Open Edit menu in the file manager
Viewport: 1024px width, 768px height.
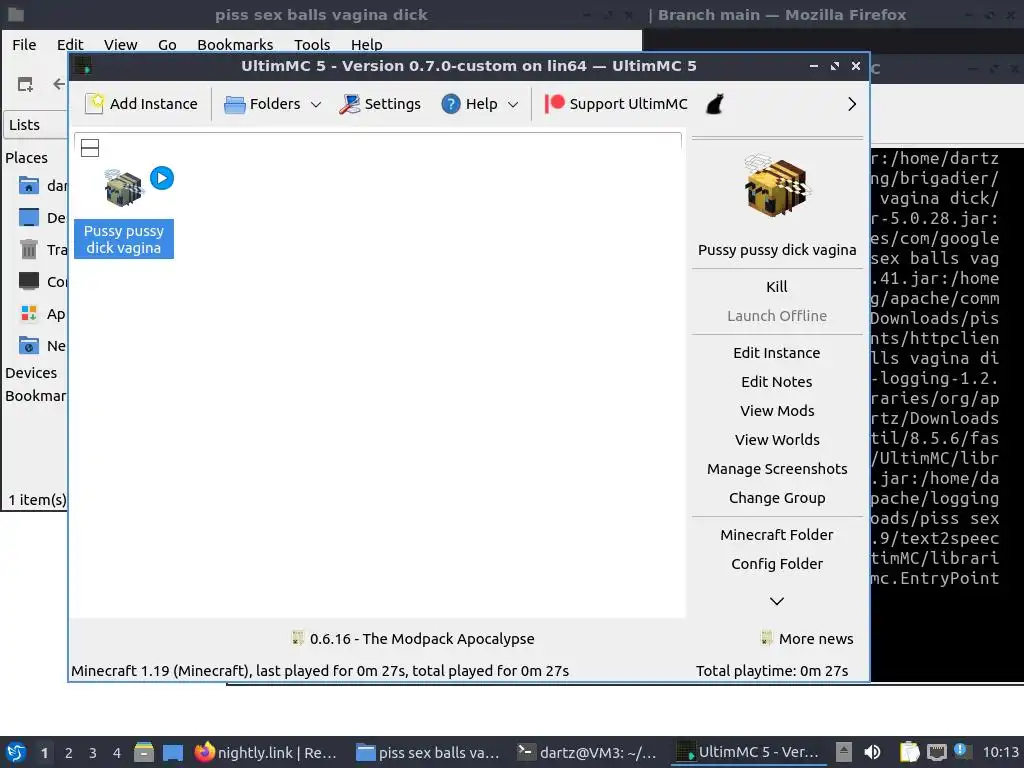pyautogui.click(x=70, y=44)
